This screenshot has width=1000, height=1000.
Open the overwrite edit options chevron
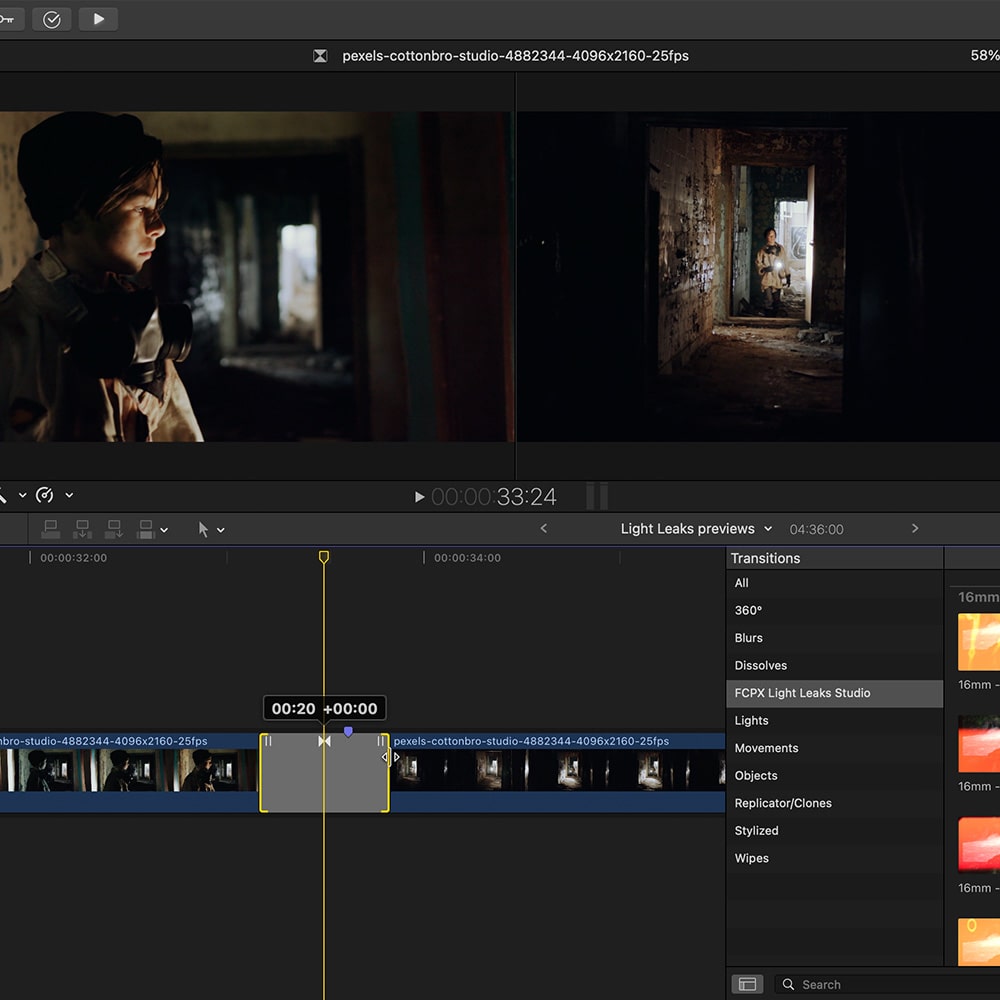click(x=164, y=530)
